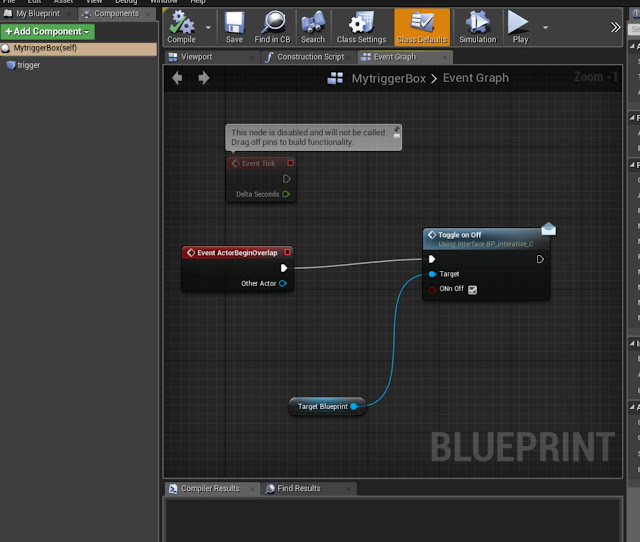The height and width of the screenshot is (542, 640).
Task: Navigate forward with the right arrow
Action: tap(204, 78)
